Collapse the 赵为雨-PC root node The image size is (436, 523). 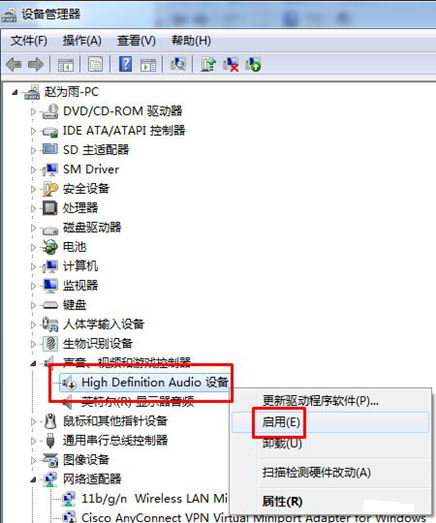[15, 92]
